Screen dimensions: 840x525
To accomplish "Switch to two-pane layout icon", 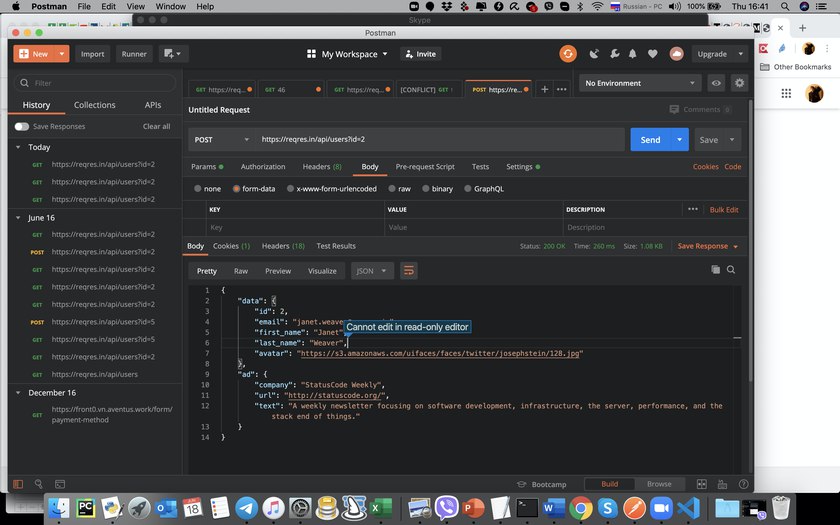I will (x=701, y=484).
